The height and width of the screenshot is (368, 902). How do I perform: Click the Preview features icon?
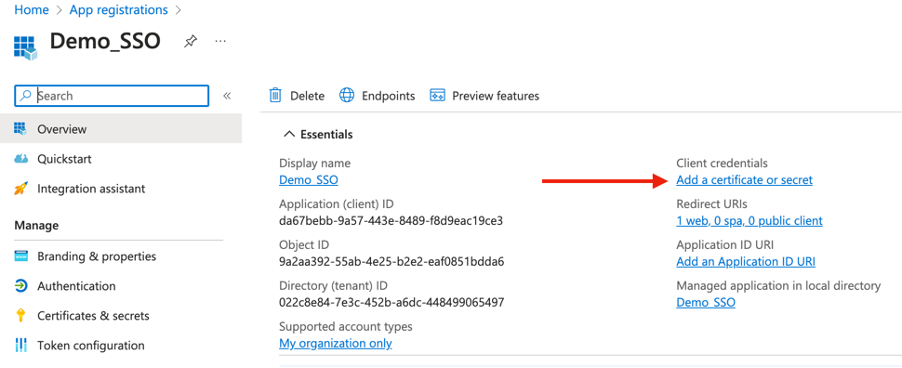(x=438, y=95)
